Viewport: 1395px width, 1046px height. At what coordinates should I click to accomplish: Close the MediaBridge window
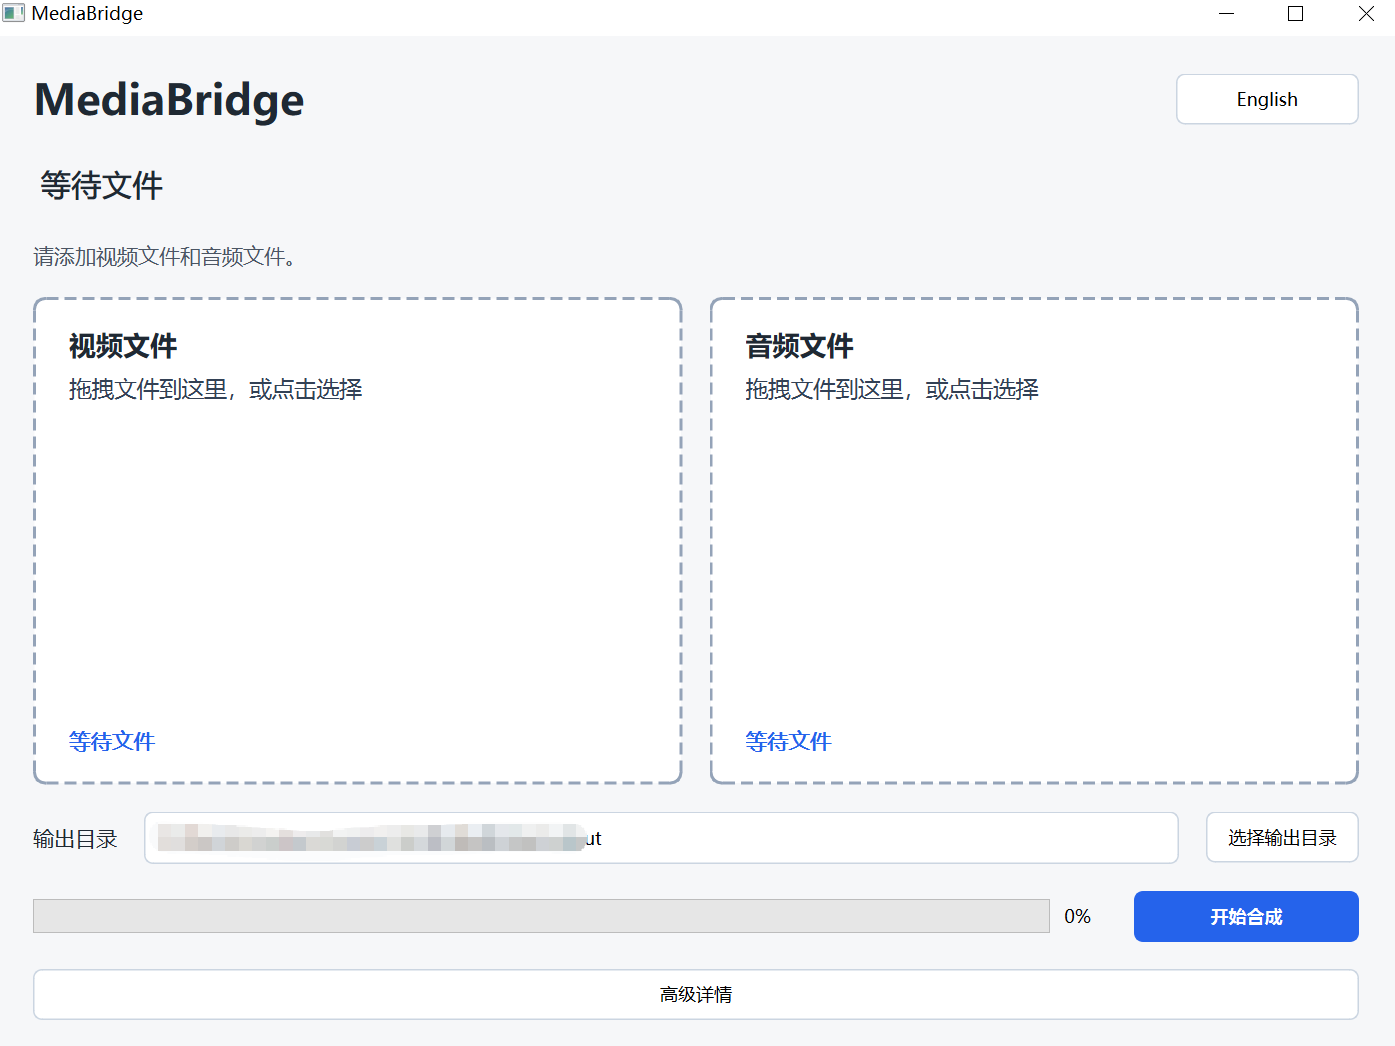(1366, 14)
